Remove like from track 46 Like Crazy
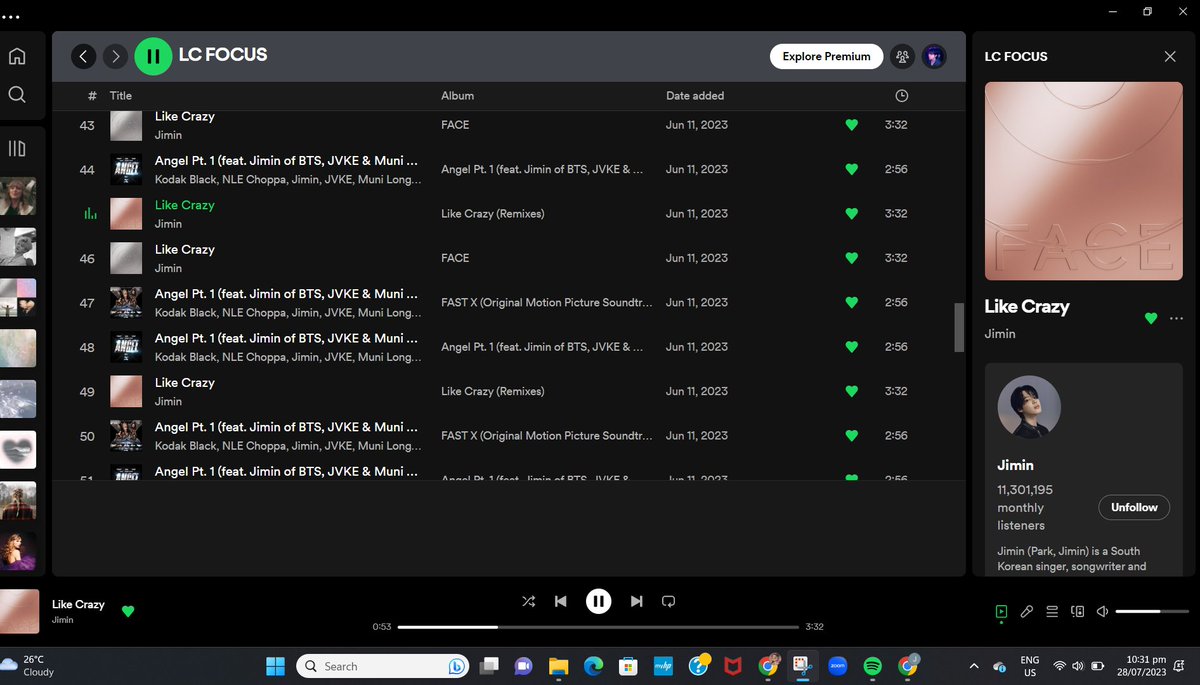 click(x=852, y=258)
